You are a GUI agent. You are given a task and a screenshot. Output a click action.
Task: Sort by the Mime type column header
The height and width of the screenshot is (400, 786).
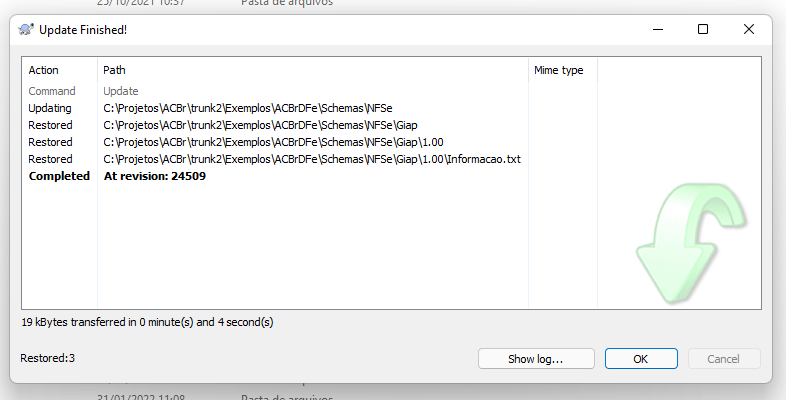pos(563,70)
